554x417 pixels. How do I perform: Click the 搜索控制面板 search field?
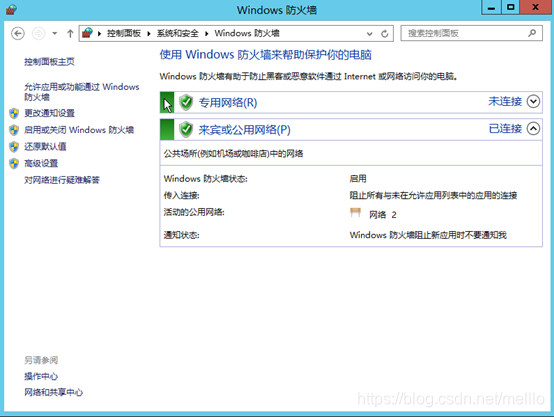click(471, 33)
